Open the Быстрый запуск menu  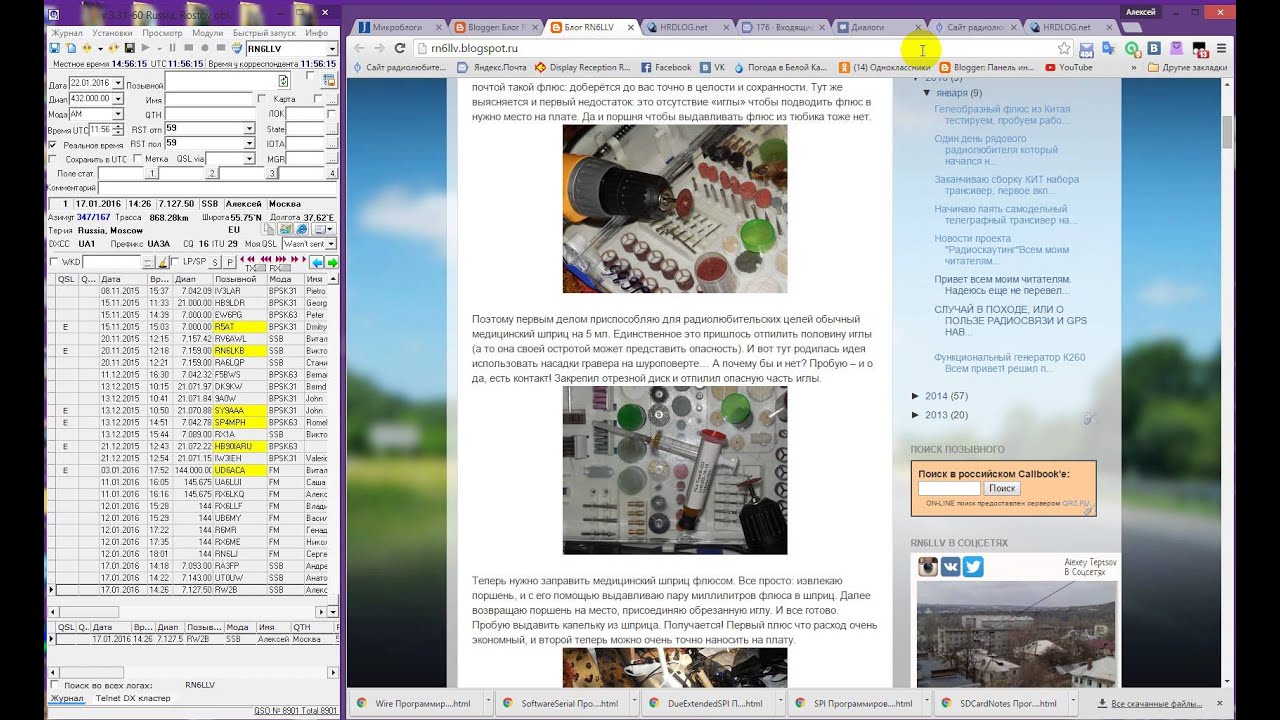click(x=264, y=33)
